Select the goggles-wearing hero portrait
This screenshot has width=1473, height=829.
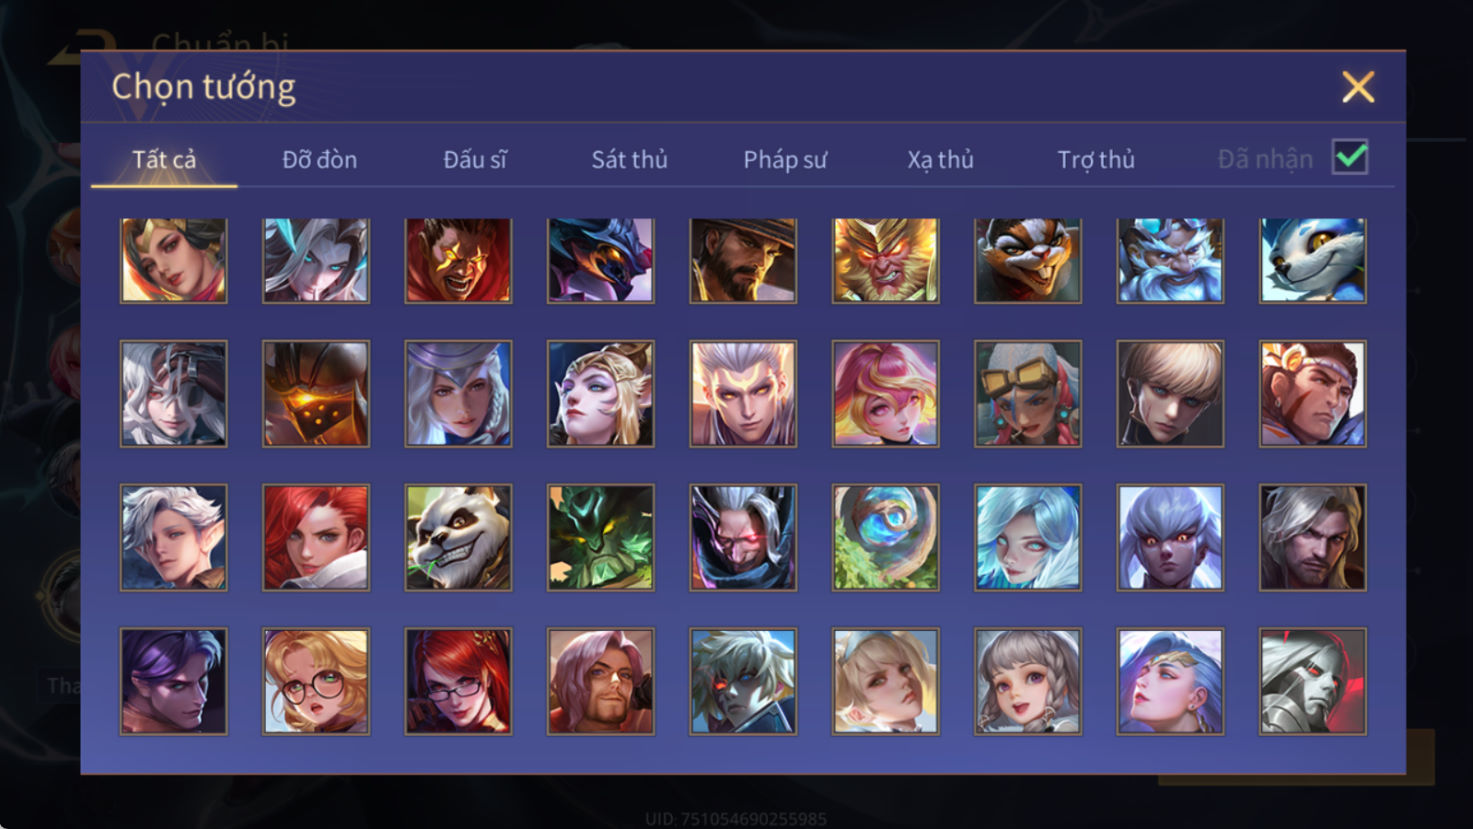click(1028, 394)
